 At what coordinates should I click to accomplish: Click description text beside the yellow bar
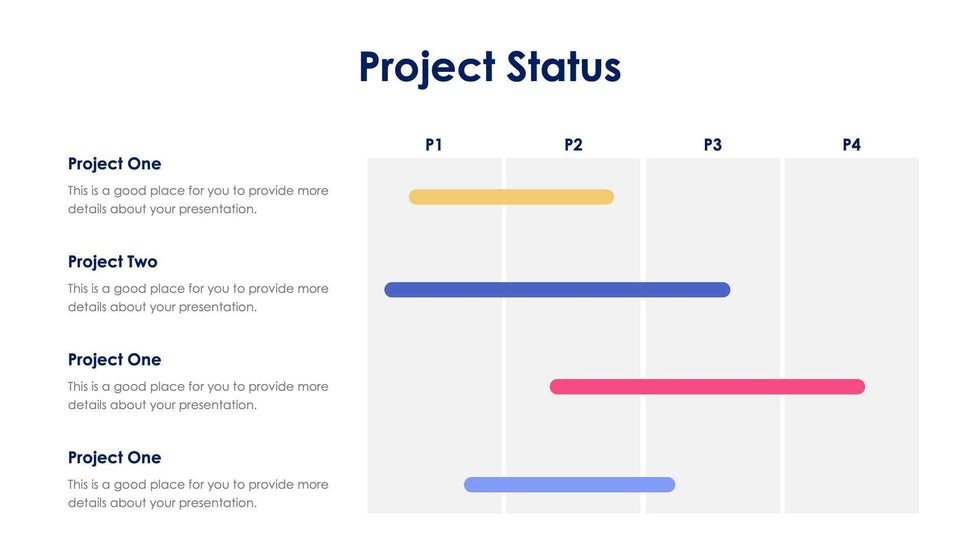point(198,200)
